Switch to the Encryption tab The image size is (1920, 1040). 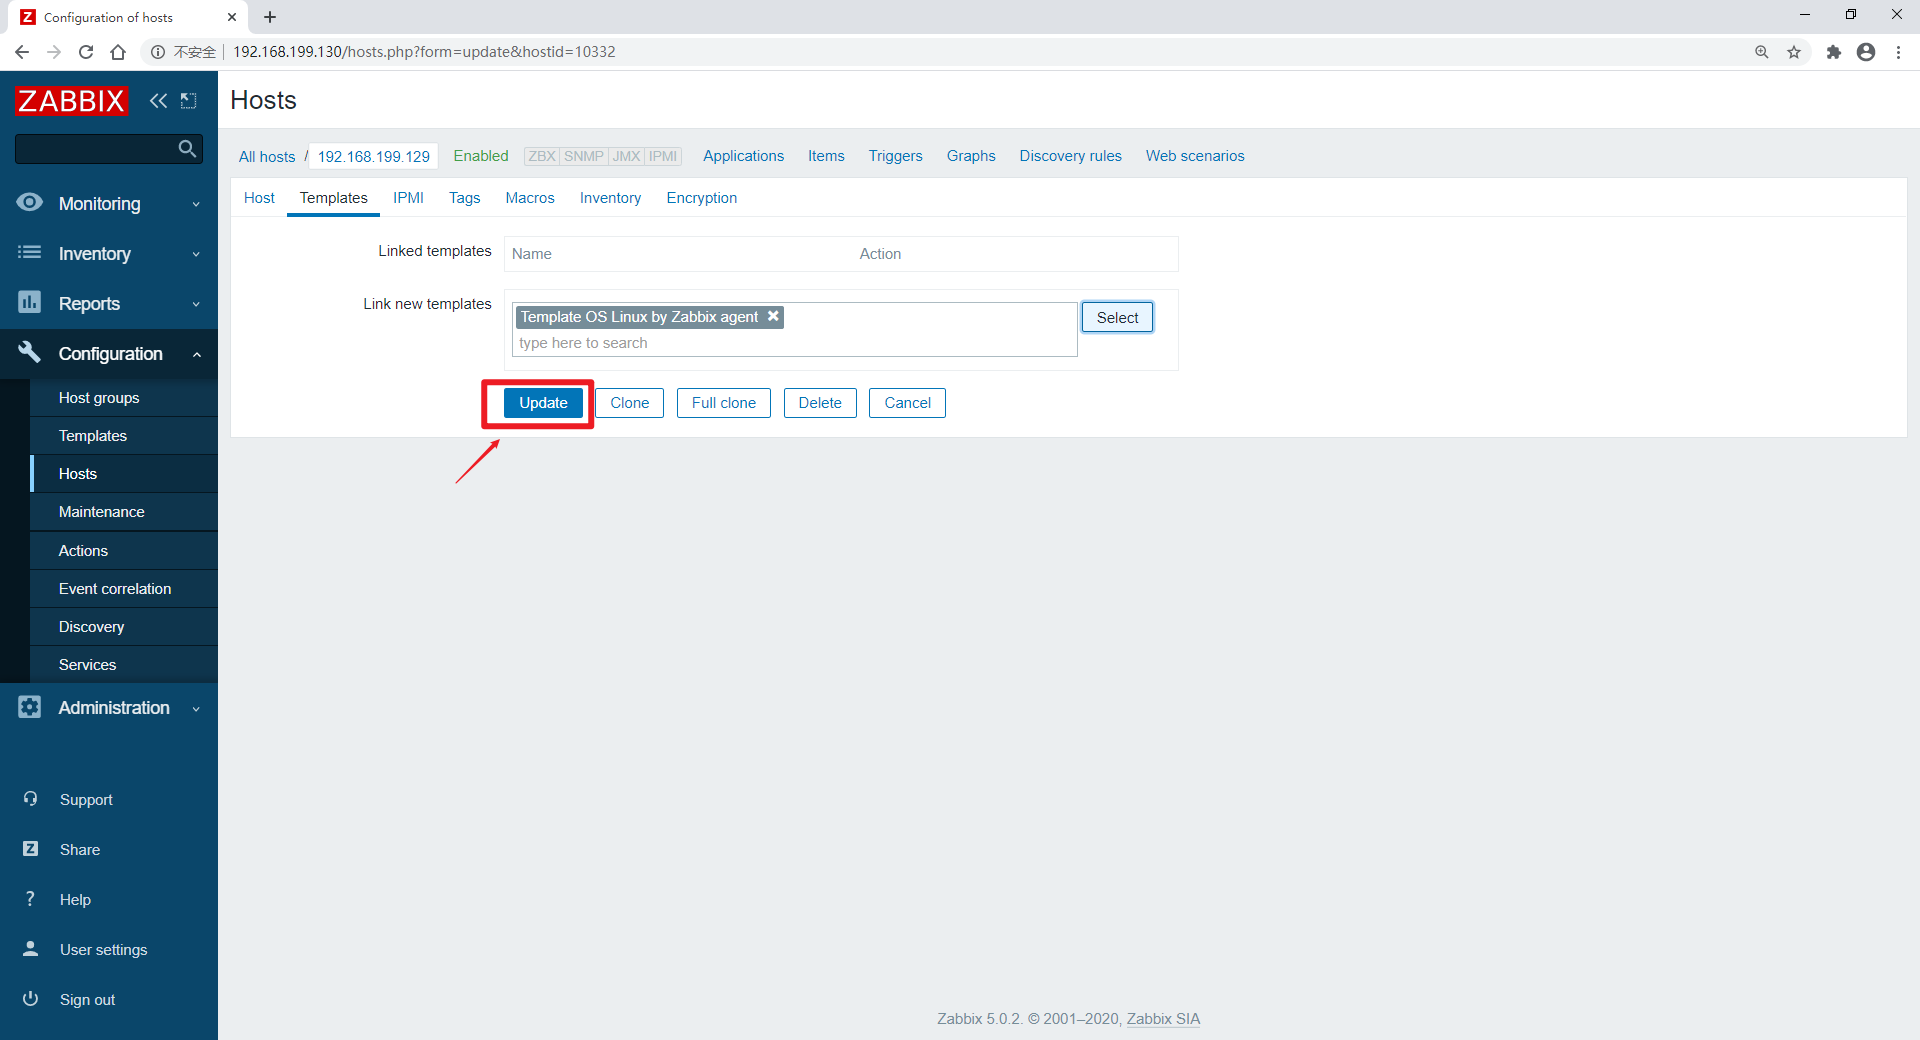702,198
